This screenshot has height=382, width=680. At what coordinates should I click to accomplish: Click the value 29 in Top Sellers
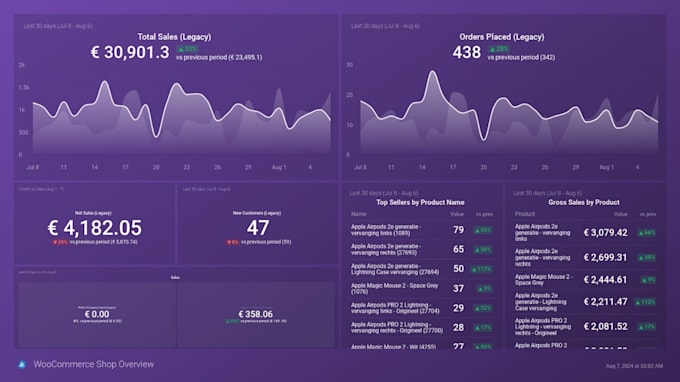click(x=458, y=308)
